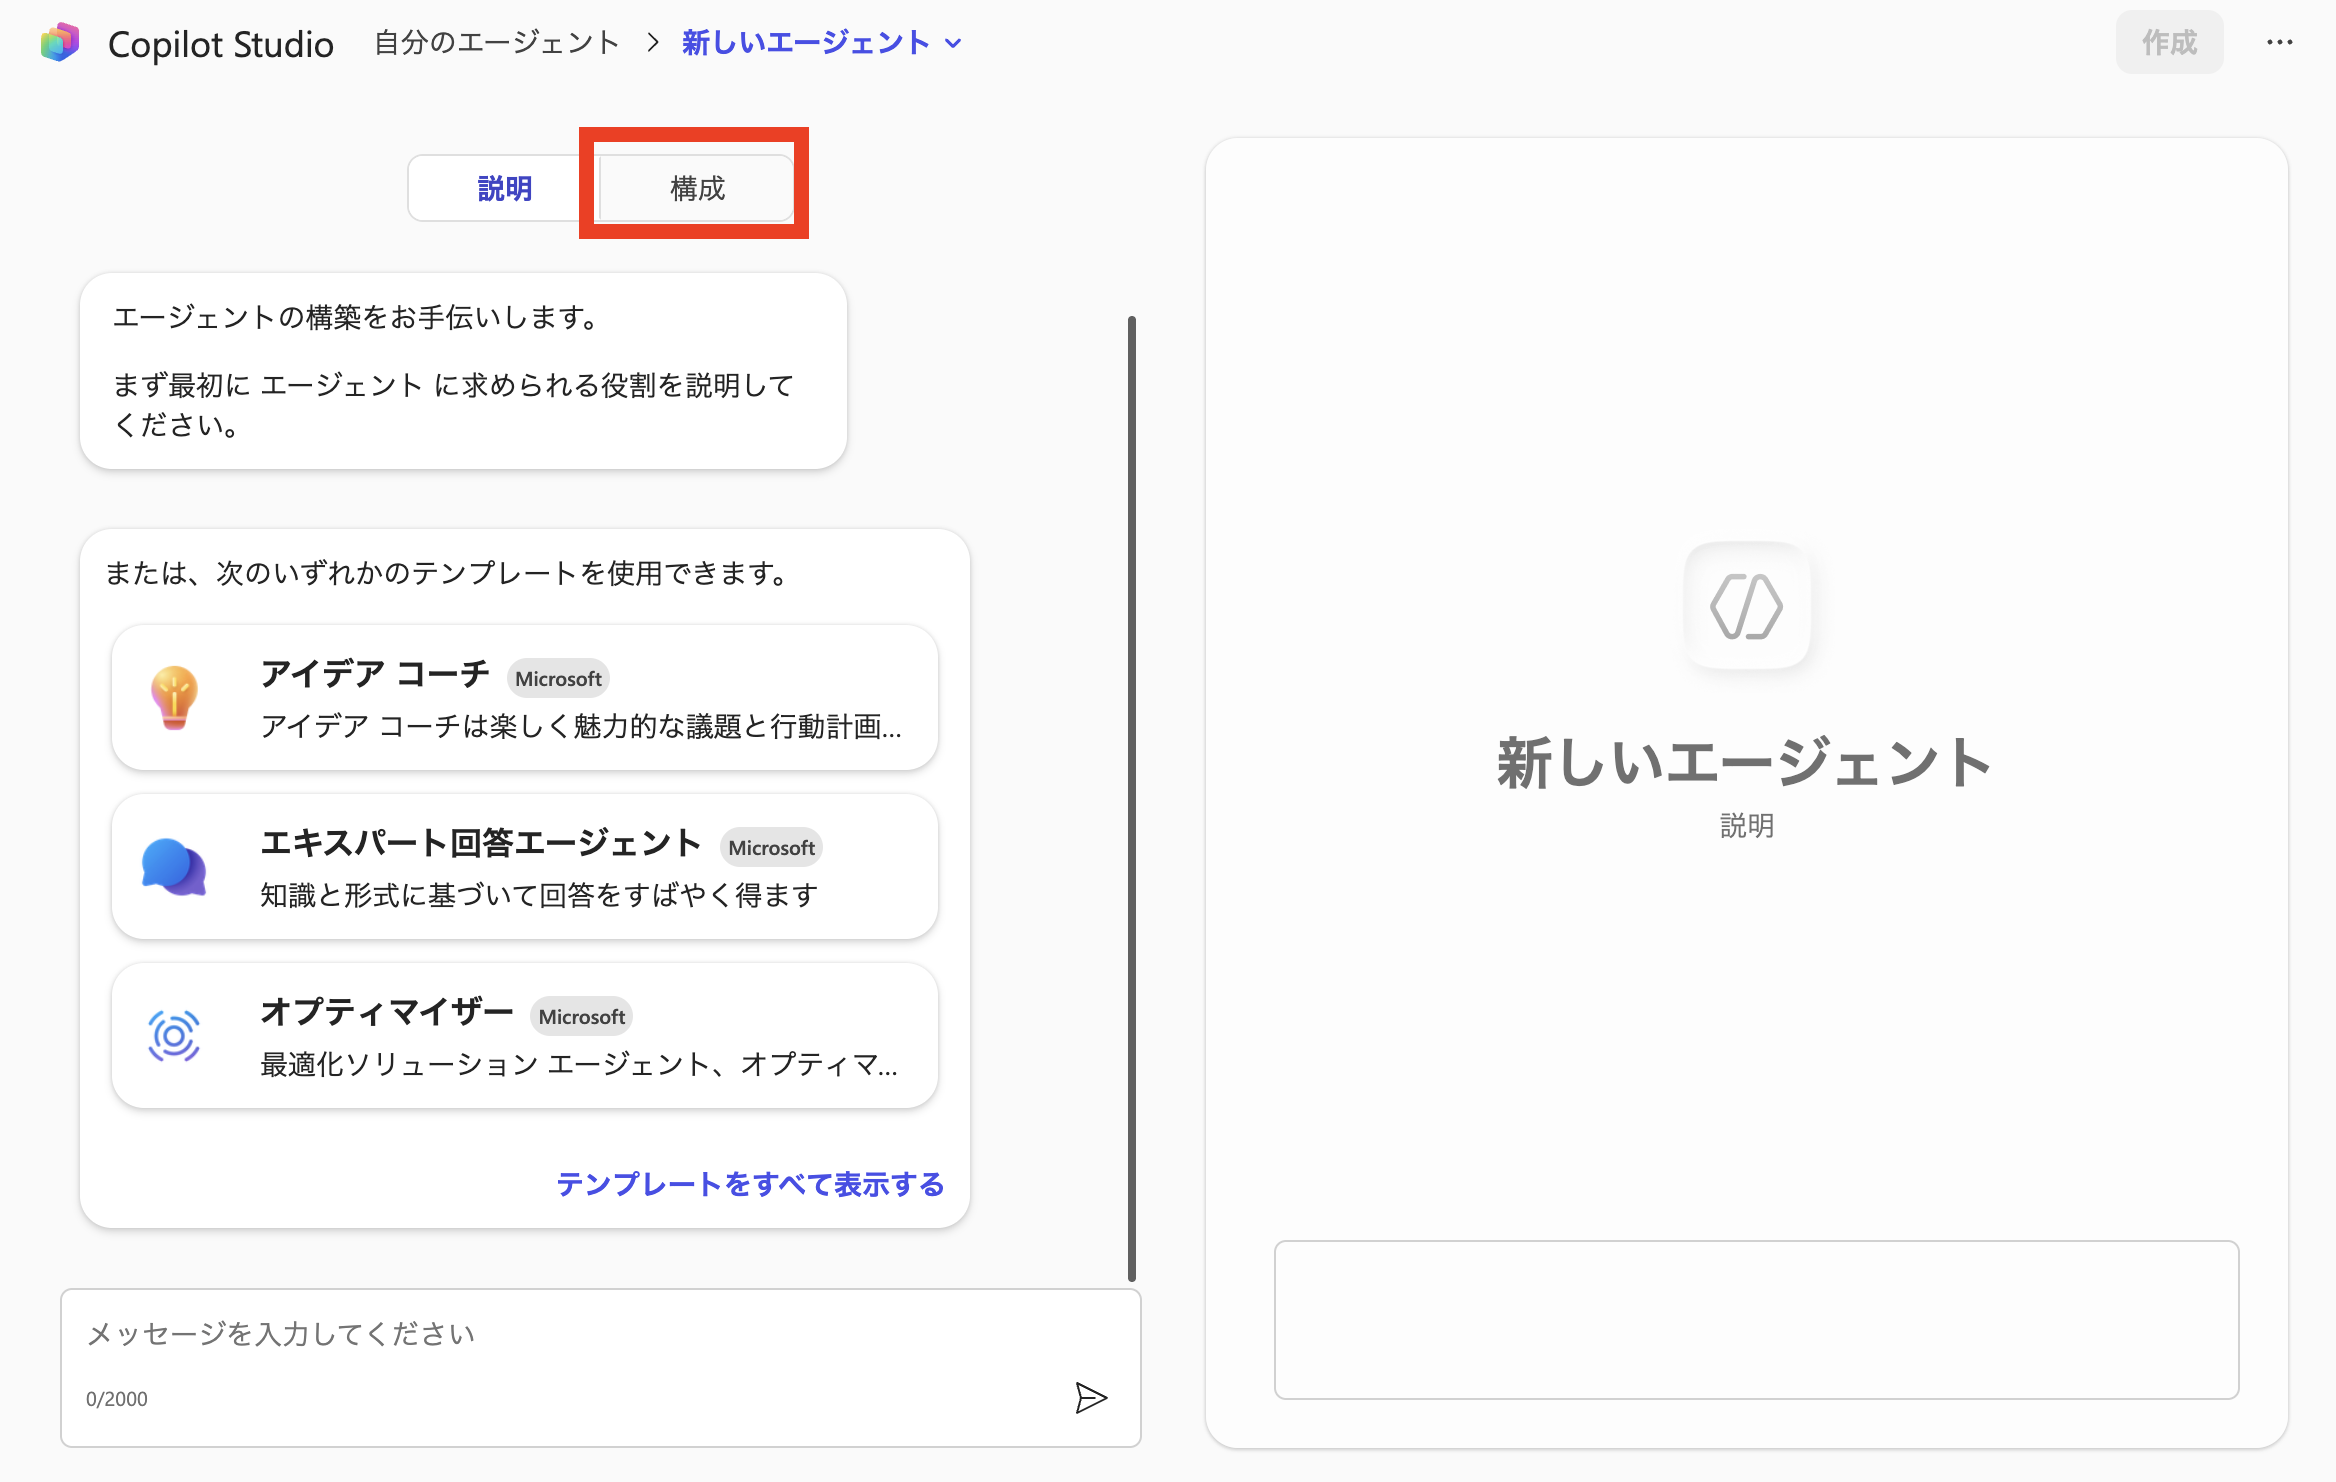Select the エキスパート回答エージェント template
The width and height of the screenshot is (2336, 1482).
(525, 866)
